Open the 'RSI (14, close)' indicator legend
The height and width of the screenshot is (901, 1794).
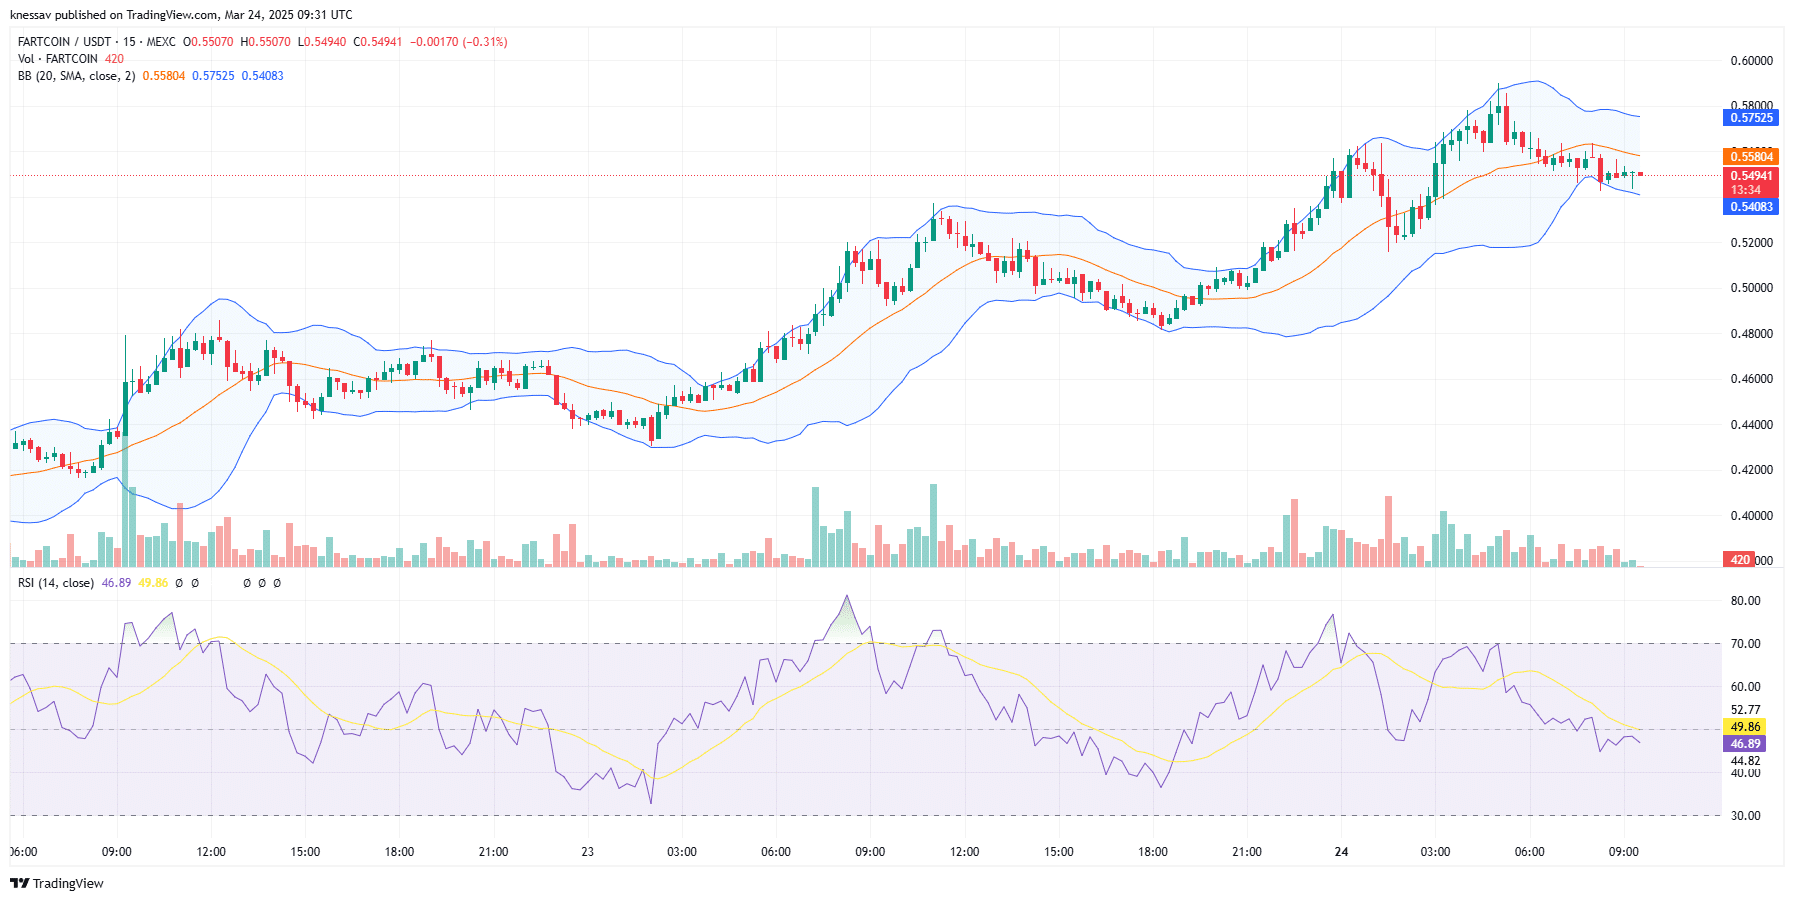coord(56,583)
